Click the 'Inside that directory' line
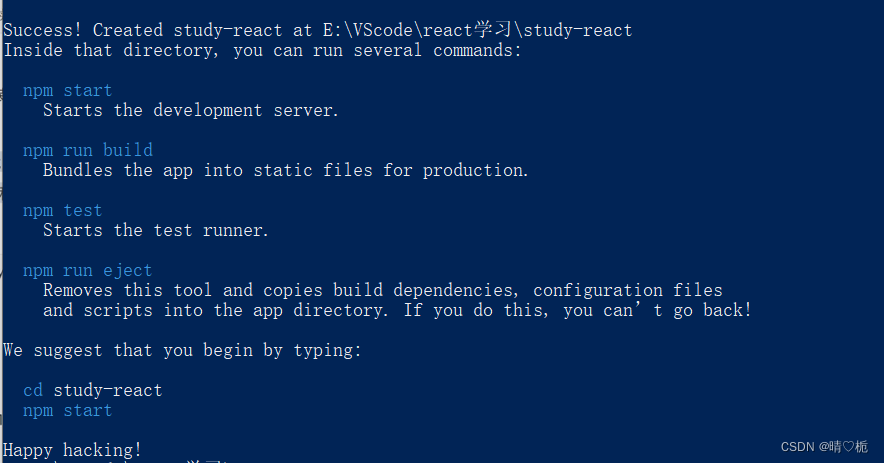 pos(262,50)
